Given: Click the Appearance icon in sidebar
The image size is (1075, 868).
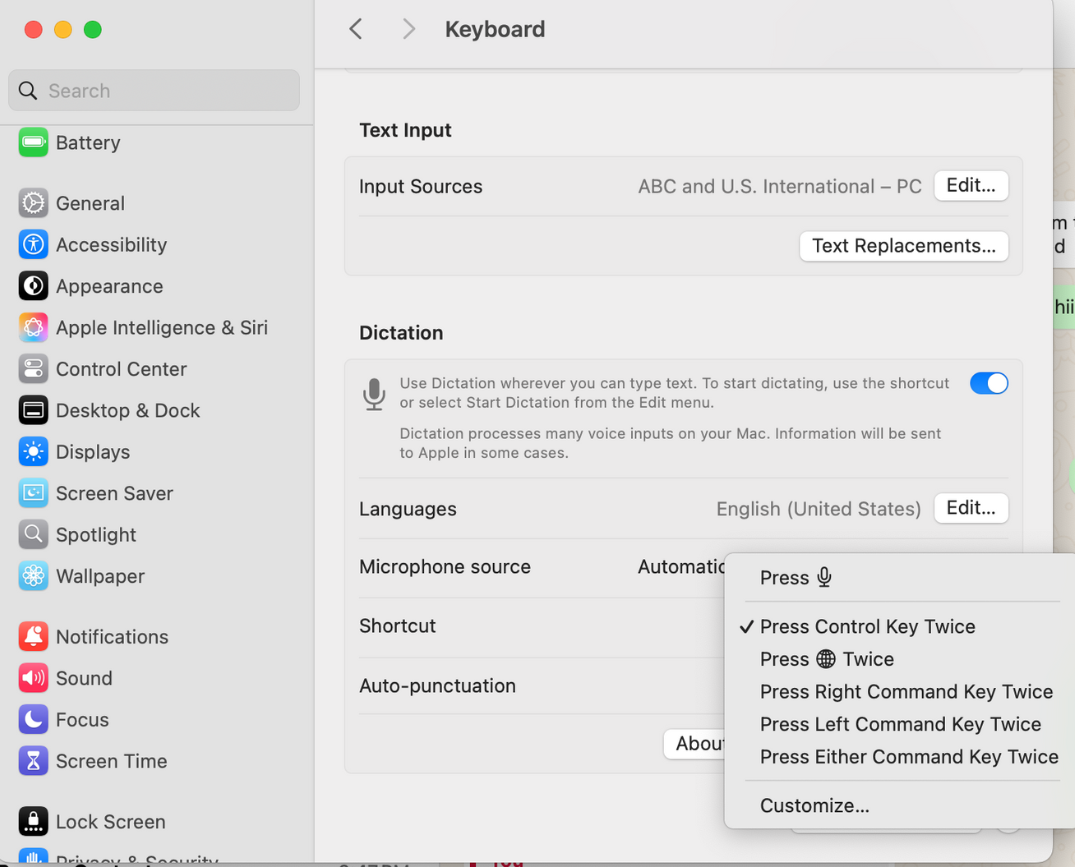Looking at the screenshot, I should 33,286.
